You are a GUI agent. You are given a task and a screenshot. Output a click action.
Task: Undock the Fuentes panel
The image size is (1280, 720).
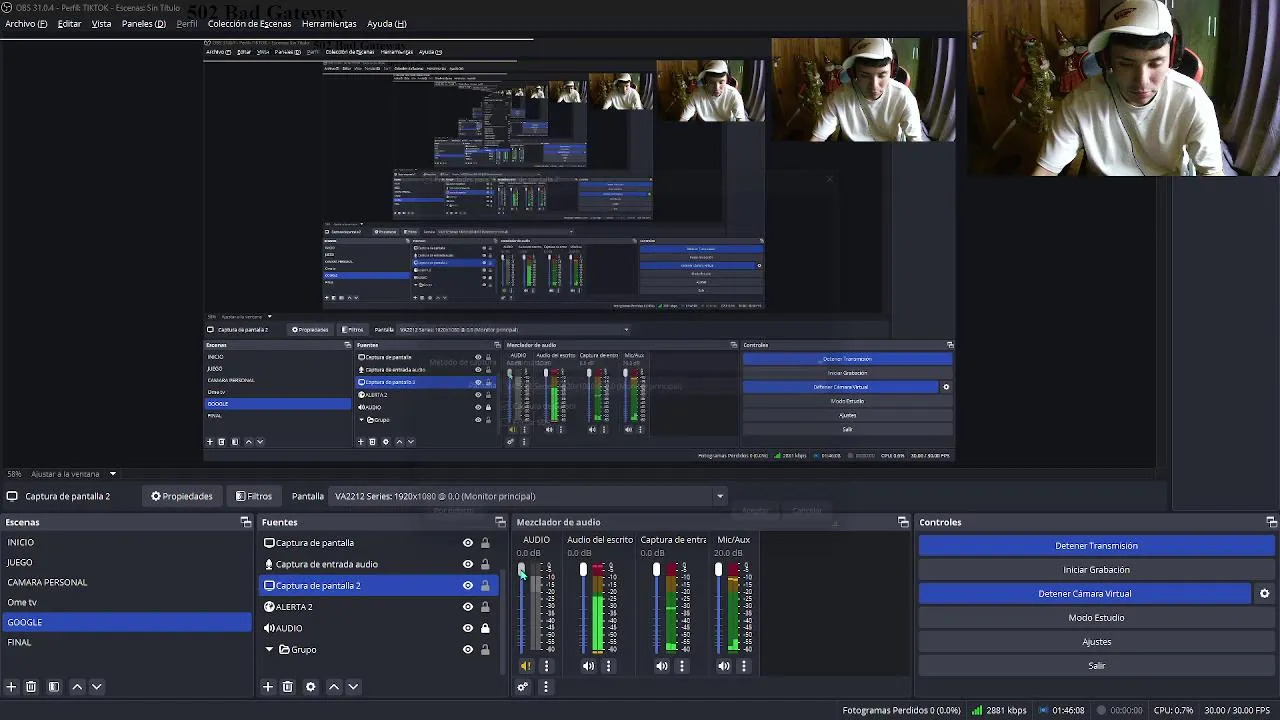click(x=500, y=522)
